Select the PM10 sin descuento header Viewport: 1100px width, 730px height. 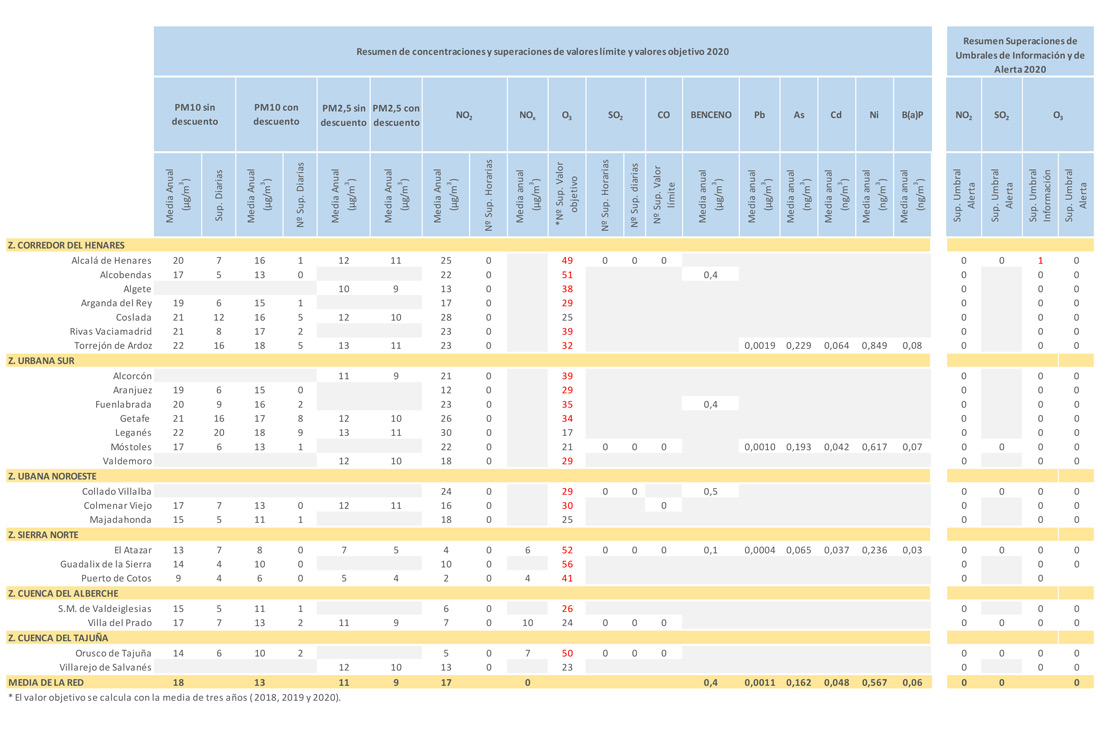coord(195,115)
